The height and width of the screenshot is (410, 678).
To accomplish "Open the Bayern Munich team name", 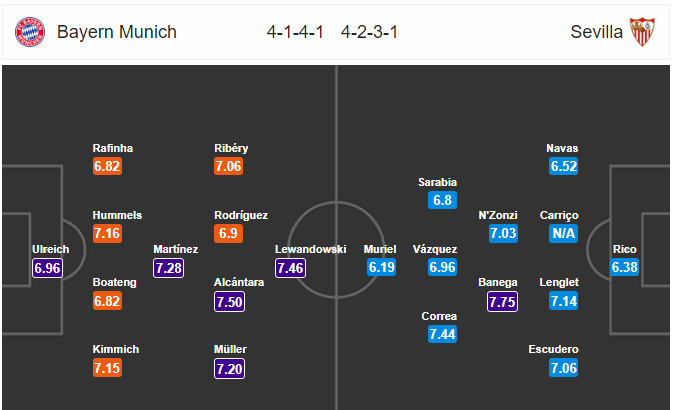I will tap(117, 32).
